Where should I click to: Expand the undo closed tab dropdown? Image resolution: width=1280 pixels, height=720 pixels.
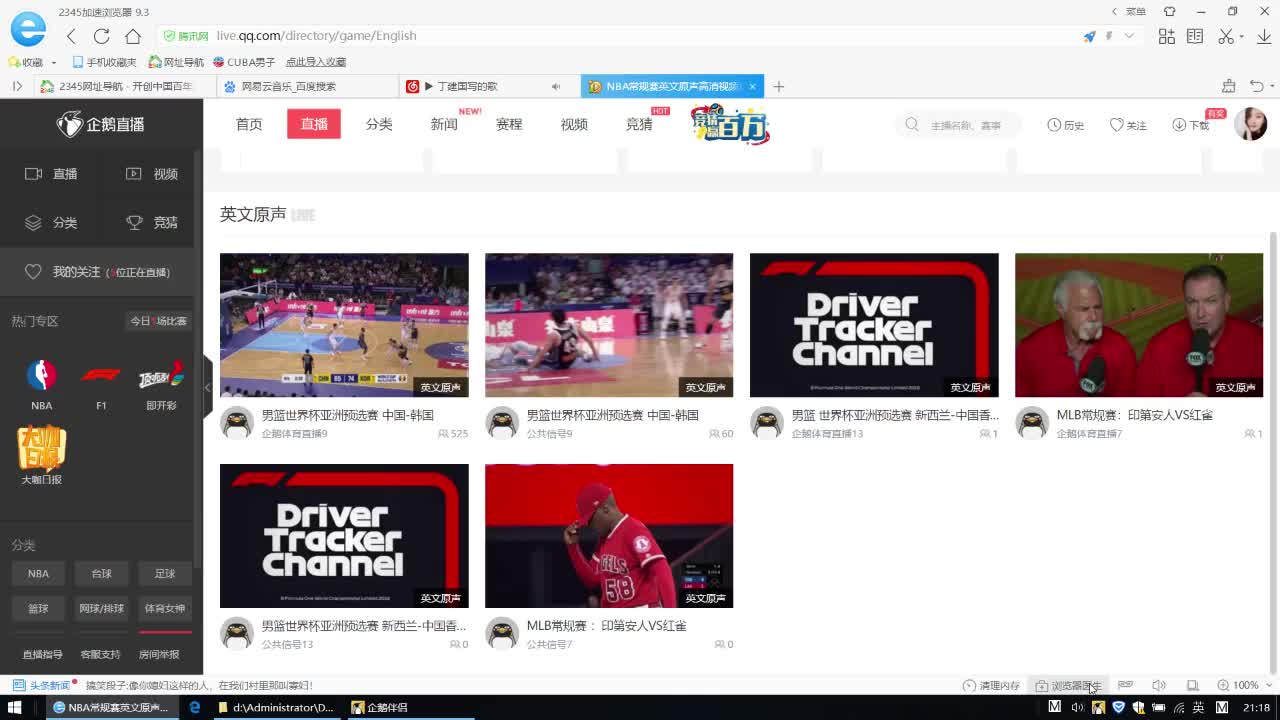[1271, 87]
